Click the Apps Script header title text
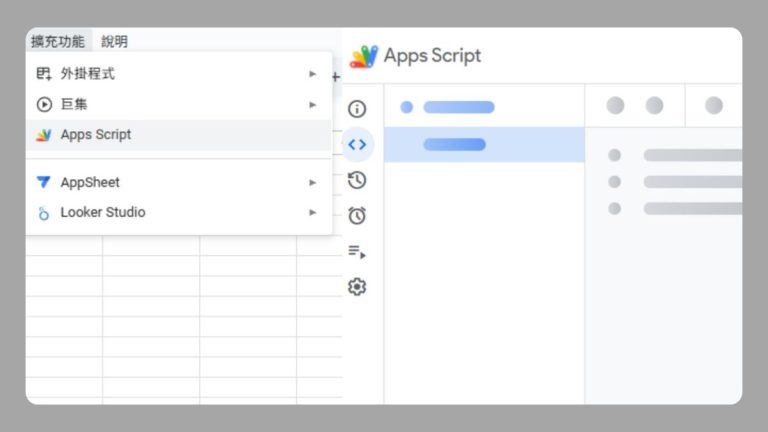 pos(432,56)
